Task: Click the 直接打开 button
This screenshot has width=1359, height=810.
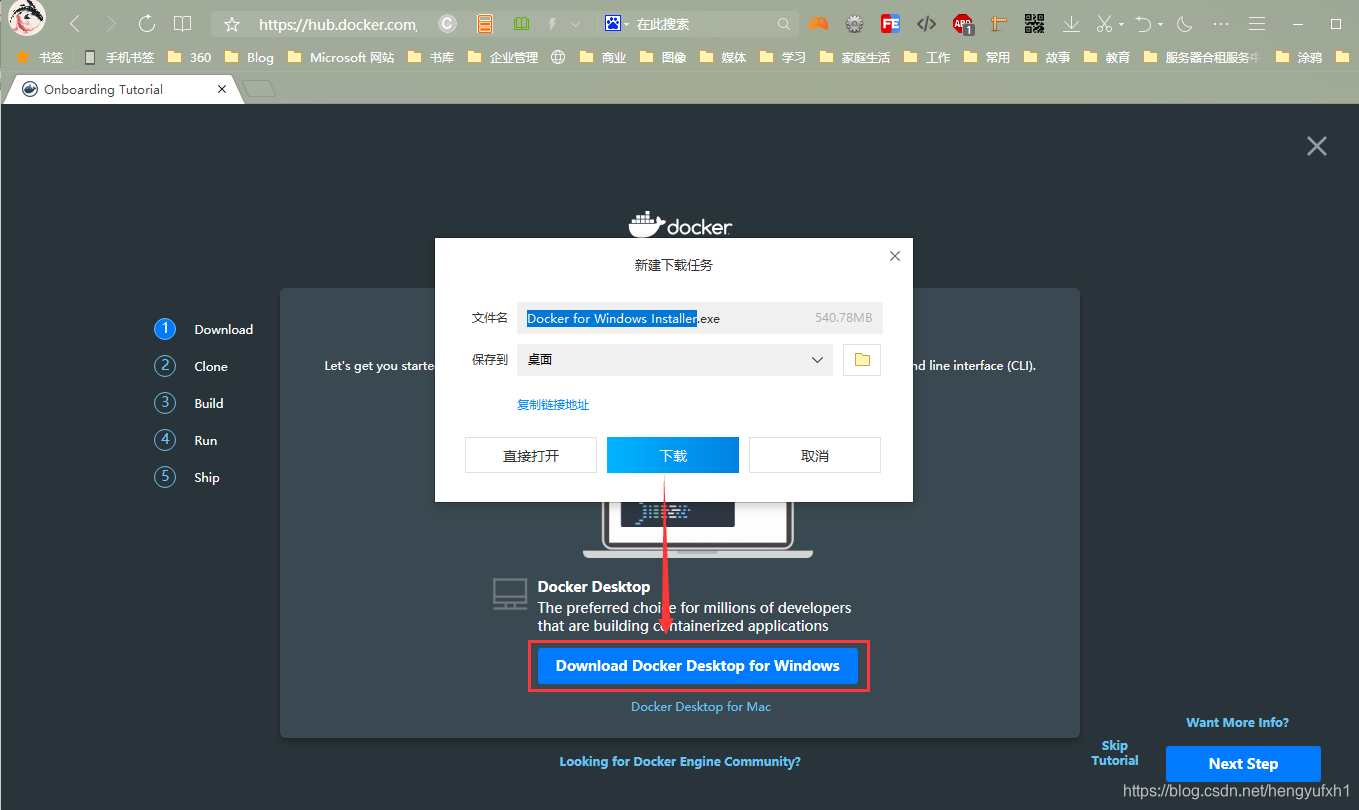Action: (x=531, y=455)
